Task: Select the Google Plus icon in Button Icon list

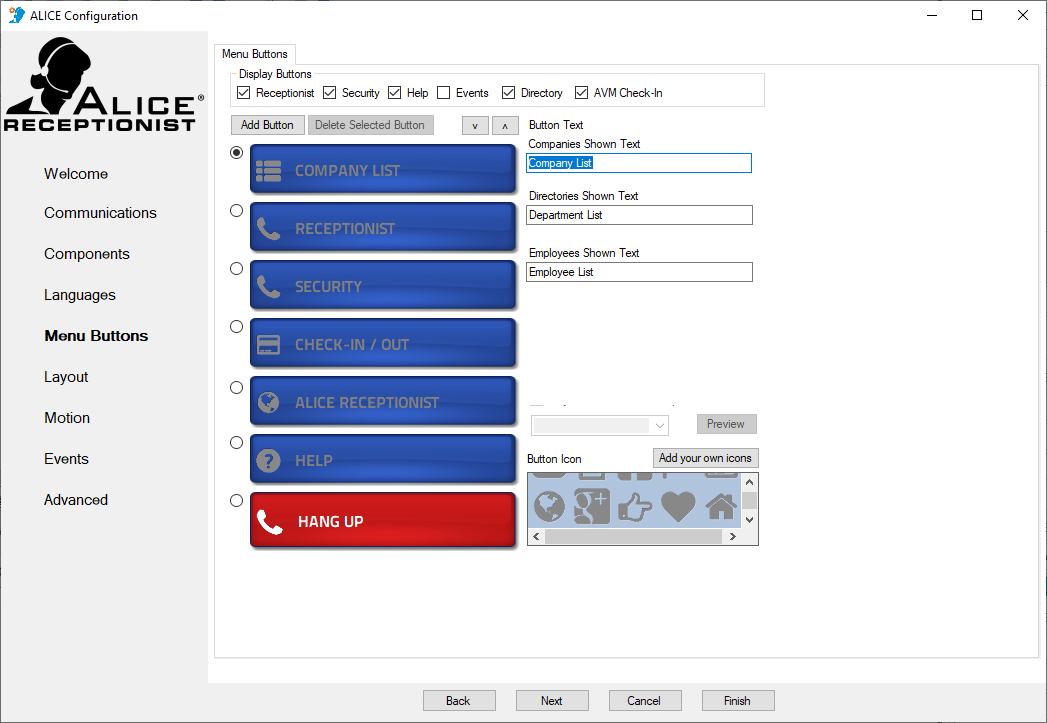Action: [592, 506]
